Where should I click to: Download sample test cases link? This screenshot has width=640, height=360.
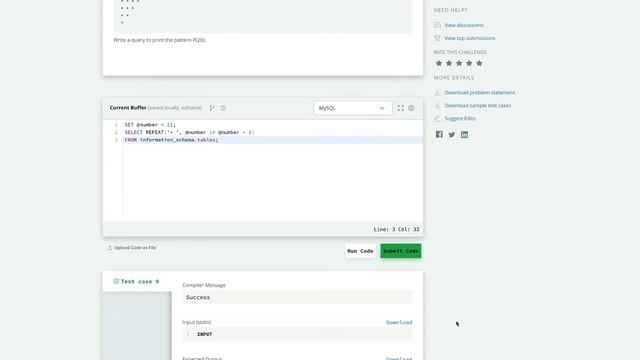(478, 106)
